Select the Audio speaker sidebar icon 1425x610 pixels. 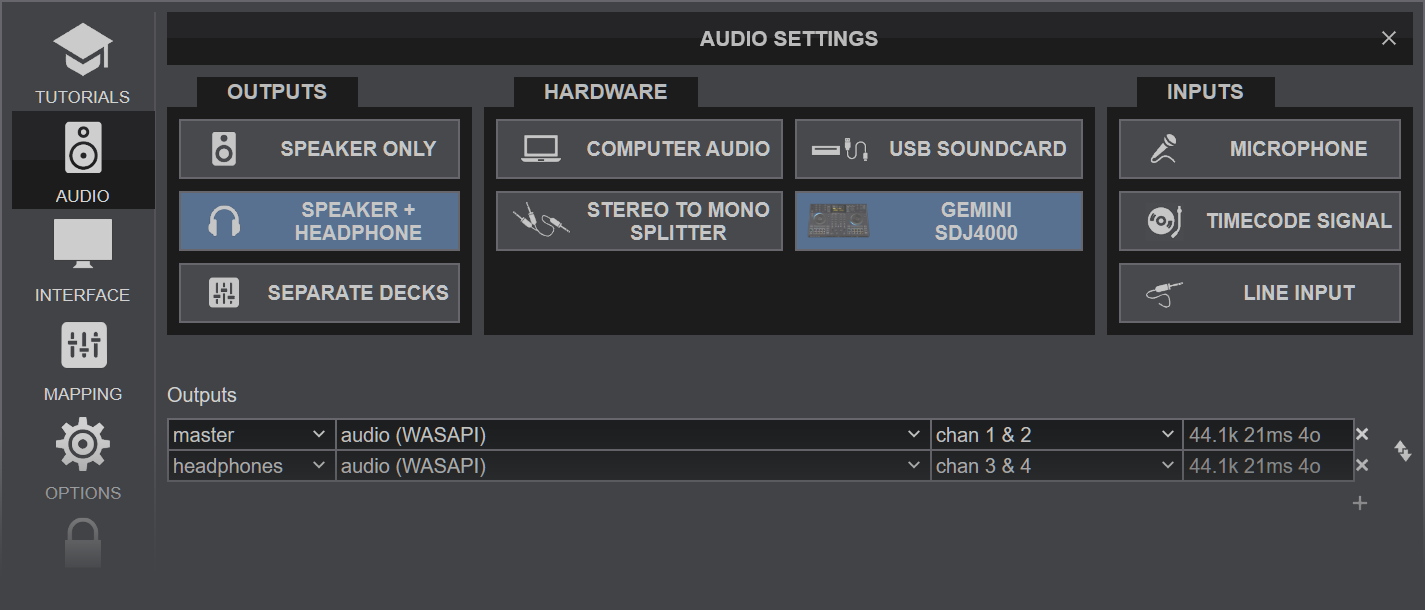coord(82,160)
